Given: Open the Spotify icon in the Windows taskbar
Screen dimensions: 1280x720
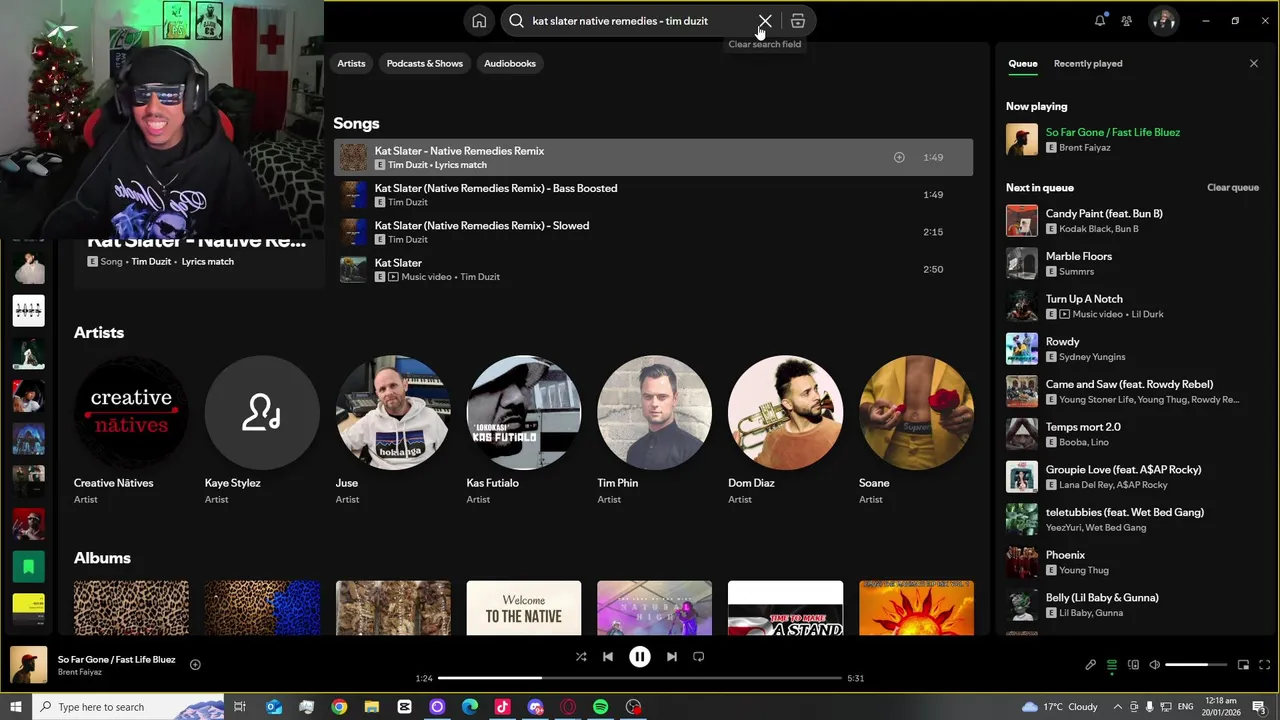Looking at the screenshot, I should pyautogui.click(x=600, y=707).
